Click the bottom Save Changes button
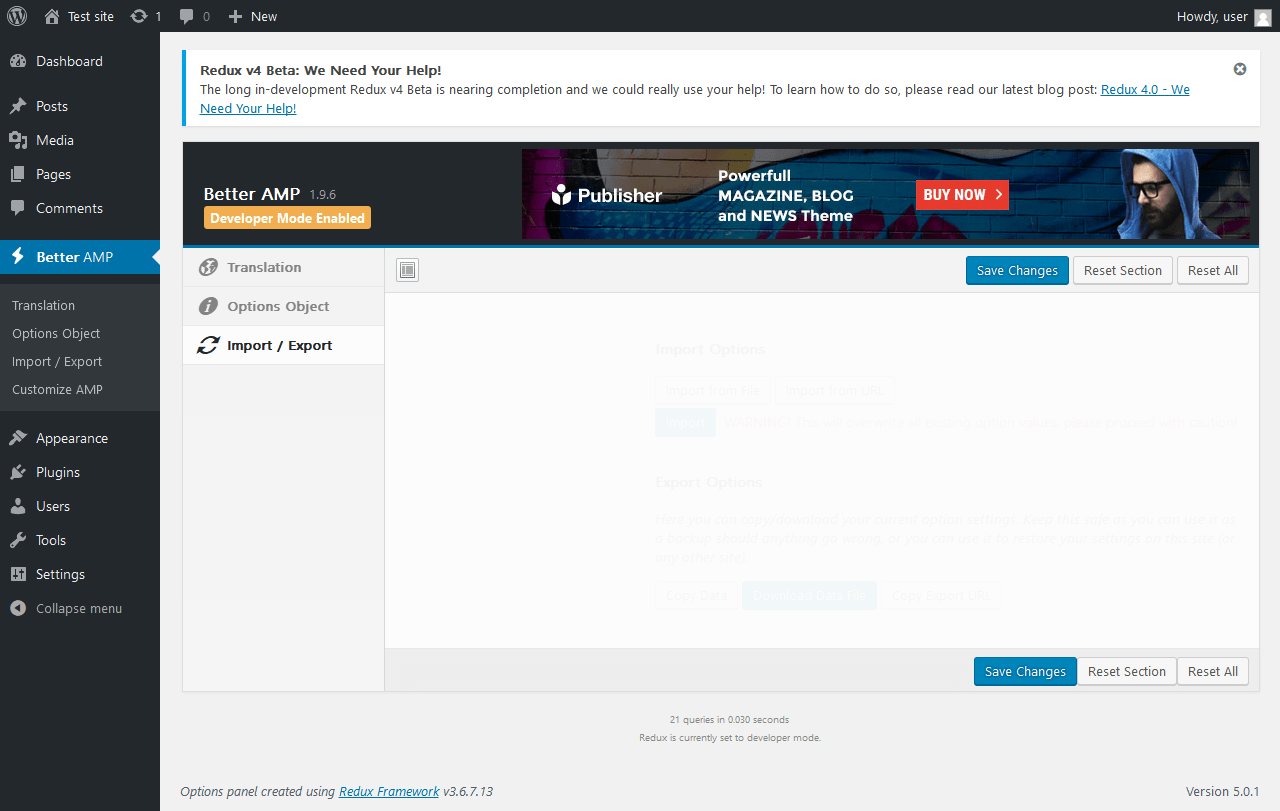The height and width of the screenshot is (811, 1280). [x=1025, y=671]
